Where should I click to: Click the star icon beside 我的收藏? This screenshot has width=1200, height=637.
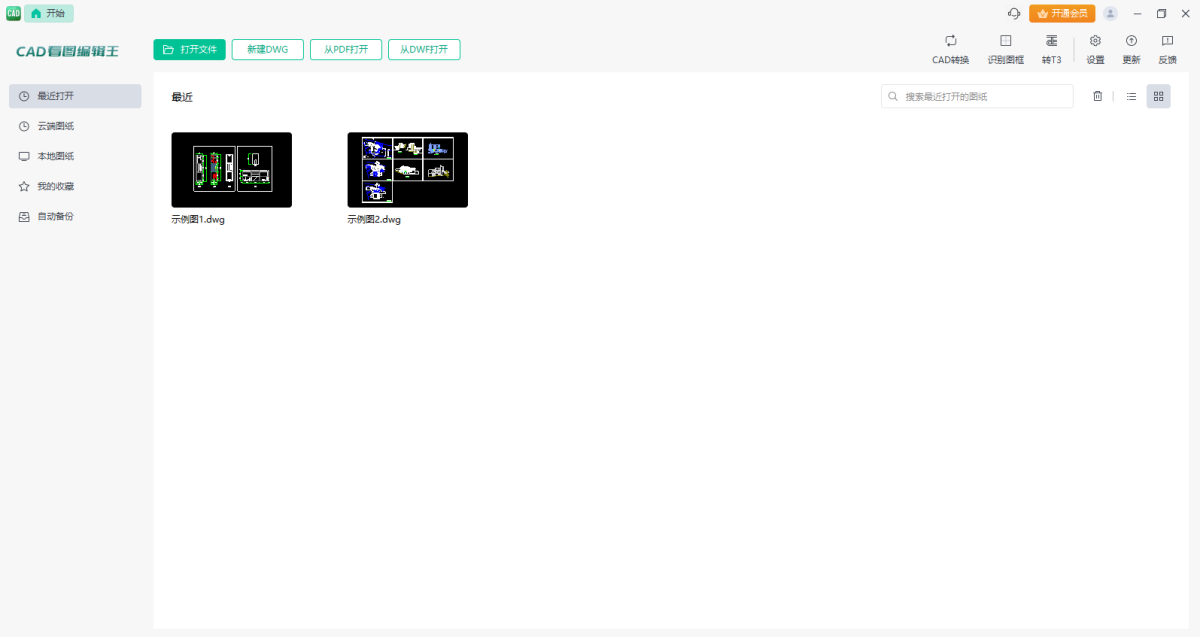coord(24,186)
